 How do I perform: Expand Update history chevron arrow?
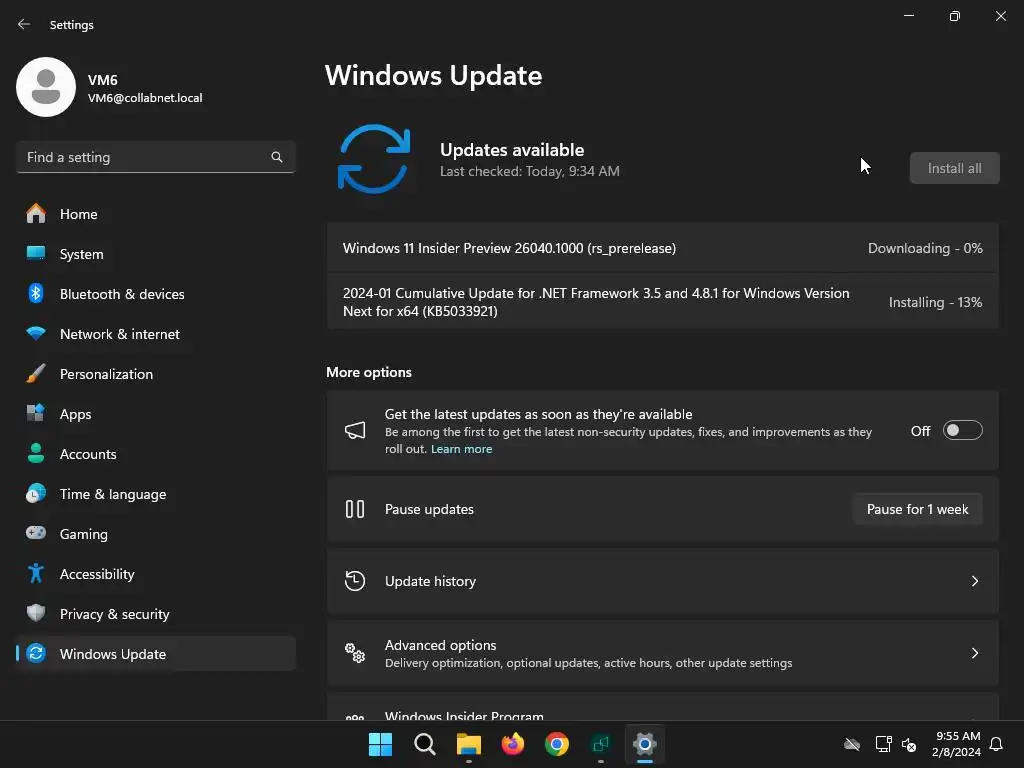(974, 581)
